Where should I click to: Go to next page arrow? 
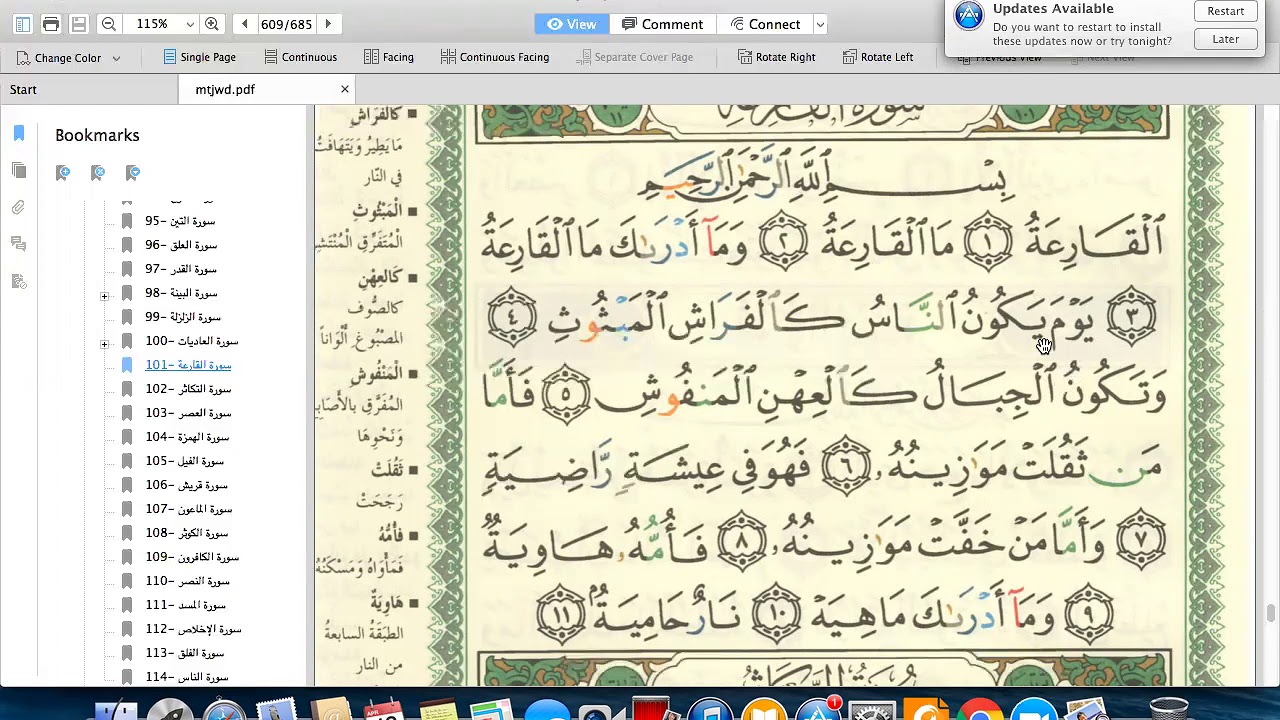pos(327,24)
